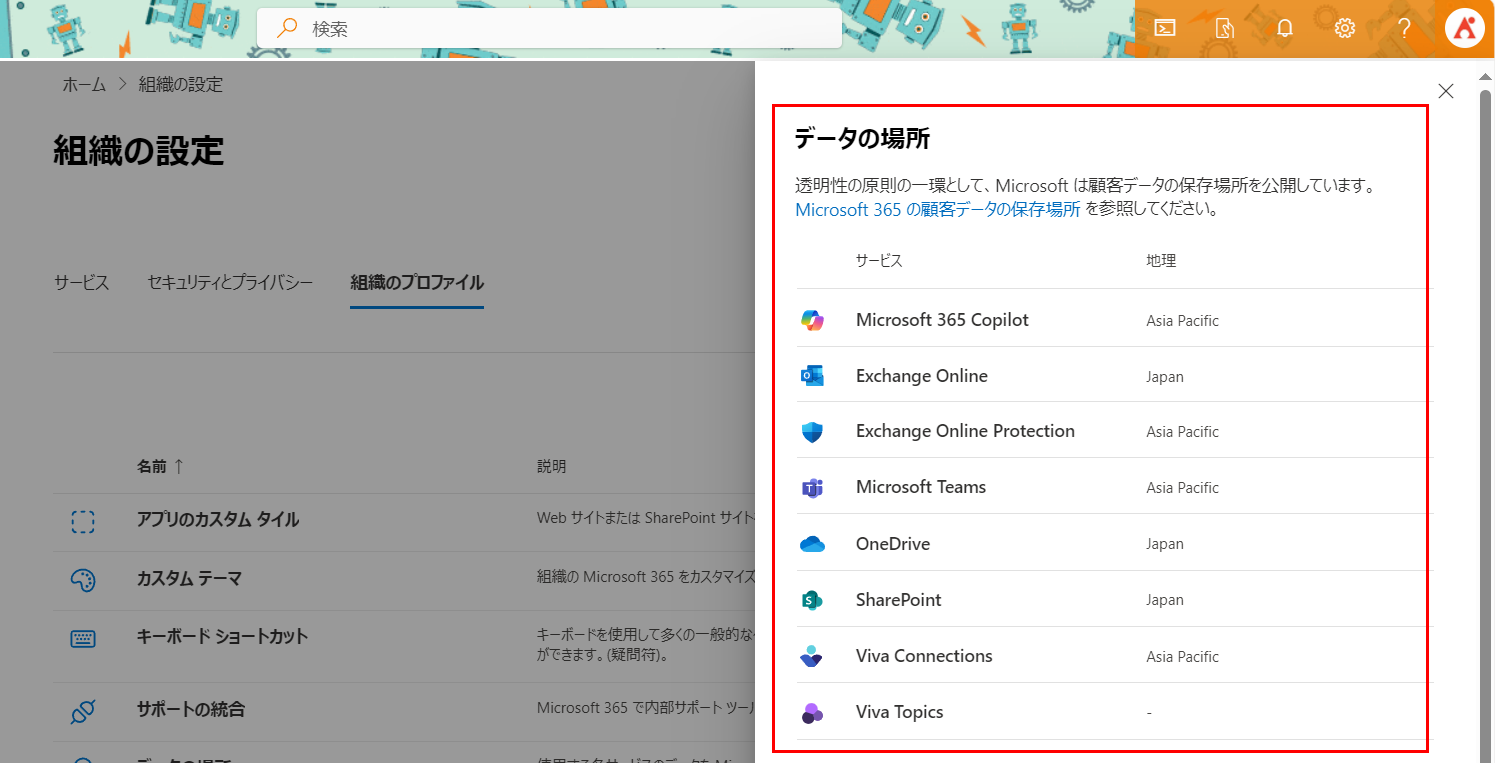The image size is (1495, 763).
Task: Click the SharePoint icon
Action: pos(812,600)
